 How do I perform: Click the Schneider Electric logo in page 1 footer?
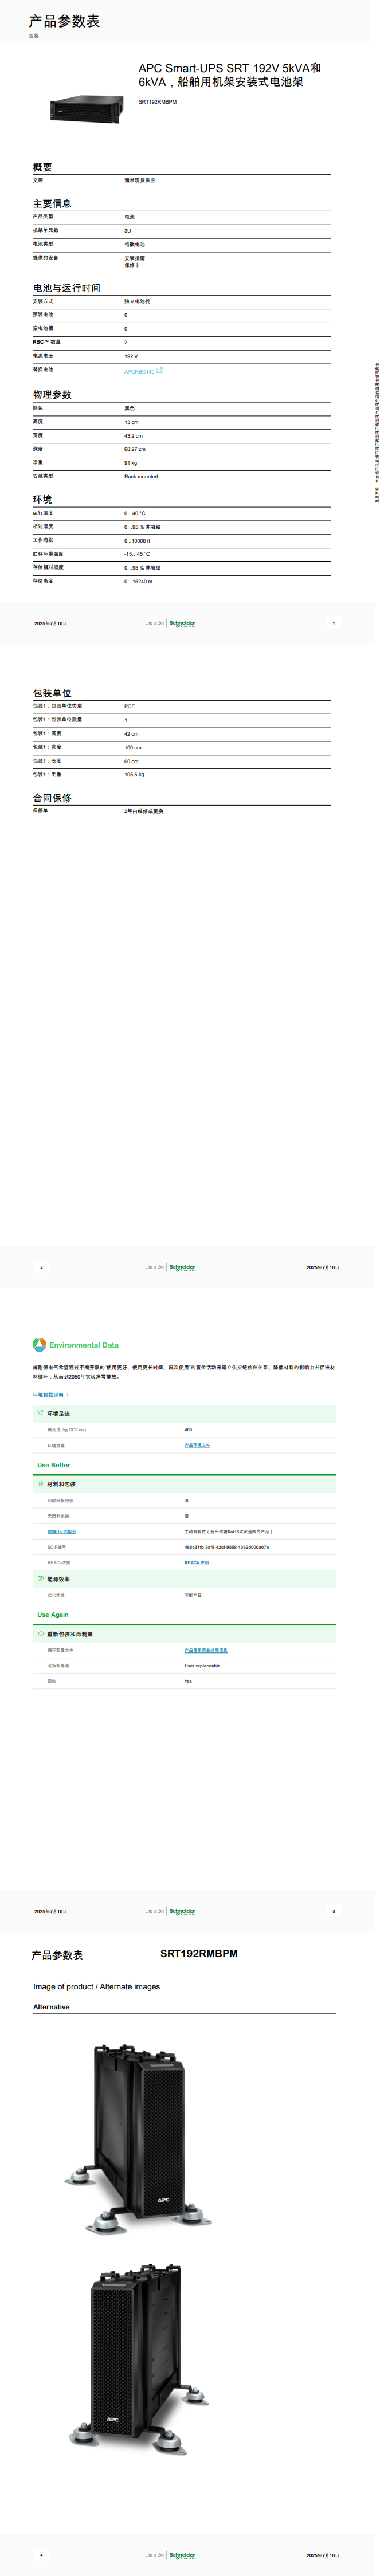(x=182, y=623)
